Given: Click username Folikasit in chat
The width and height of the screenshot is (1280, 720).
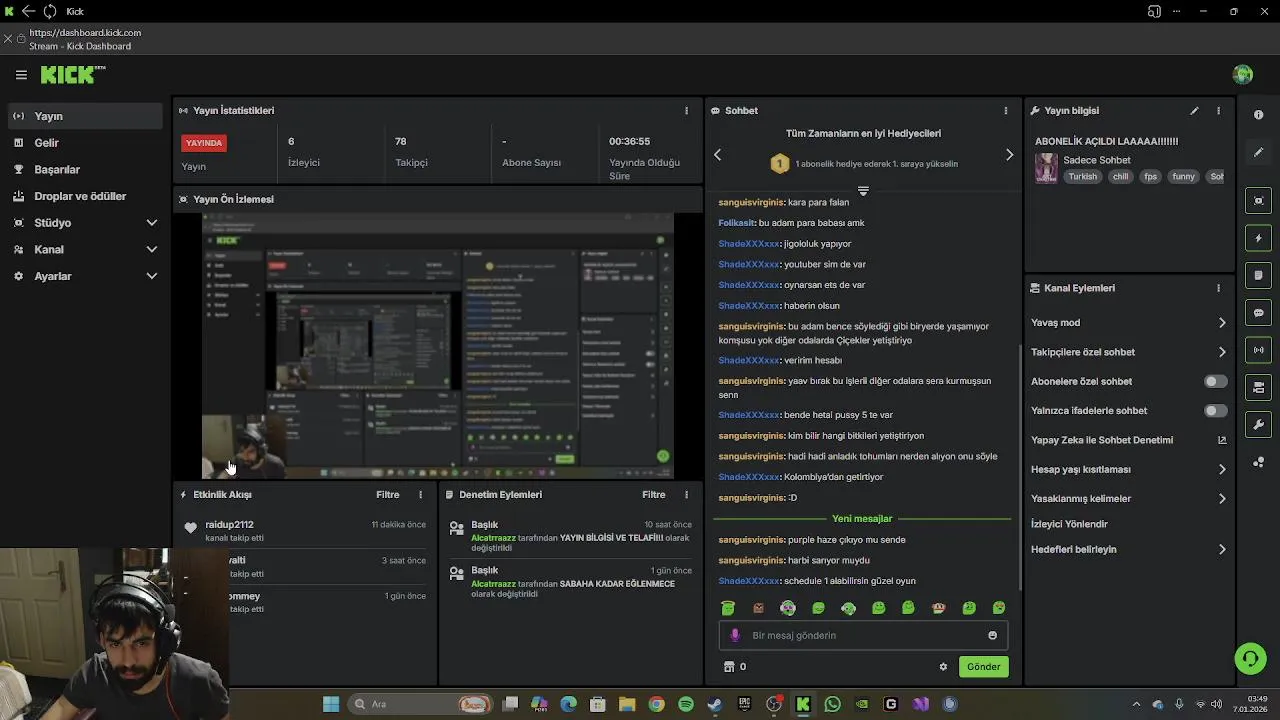Looking at the screenshot, I should coord(736,223).
